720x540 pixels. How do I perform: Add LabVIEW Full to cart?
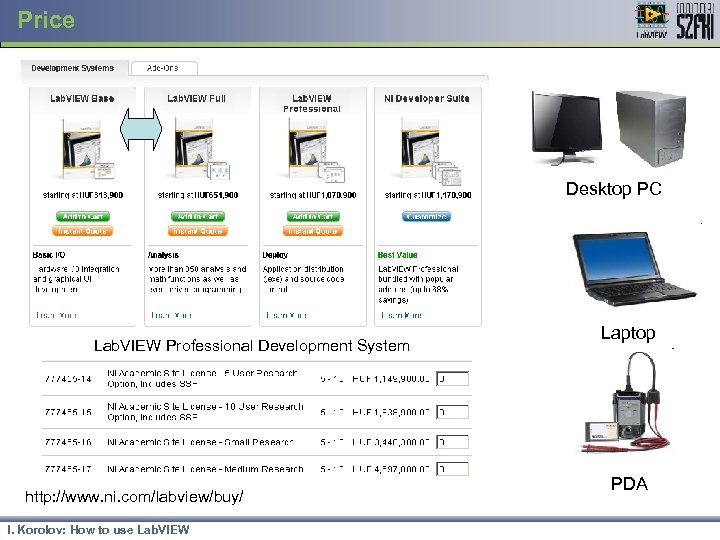tap(198, 216)
